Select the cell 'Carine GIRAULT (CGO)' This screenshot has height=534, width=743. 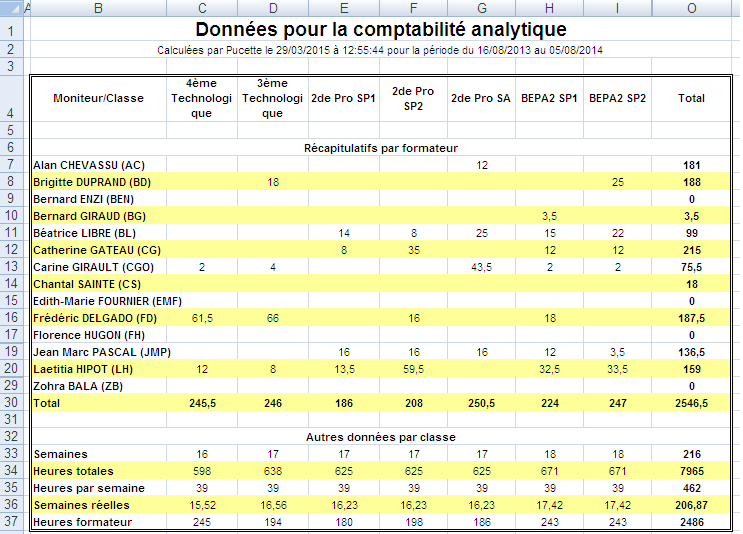[99, 267]
